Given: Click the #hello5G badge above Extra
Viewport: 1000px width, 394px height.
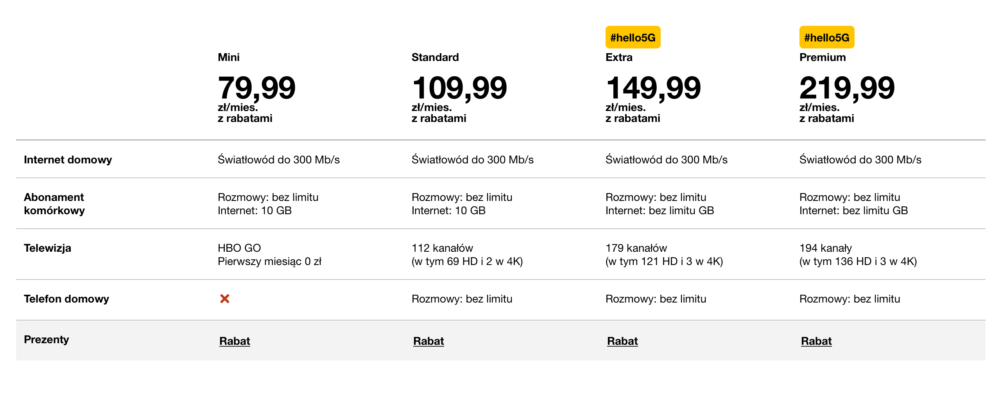Looking at the screenshot, I should (x=633, y=38).
